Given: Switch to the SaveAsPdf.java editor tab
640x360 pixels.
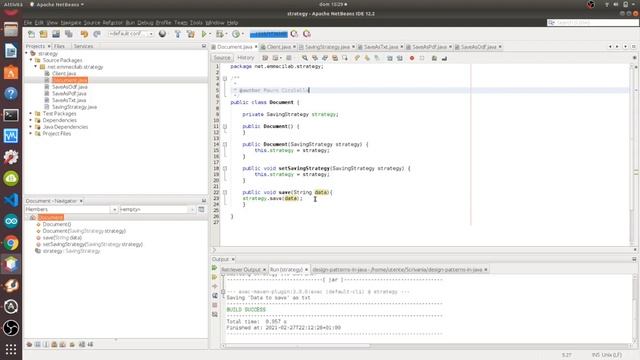Looking at the screenshot, I should (429, 47).
